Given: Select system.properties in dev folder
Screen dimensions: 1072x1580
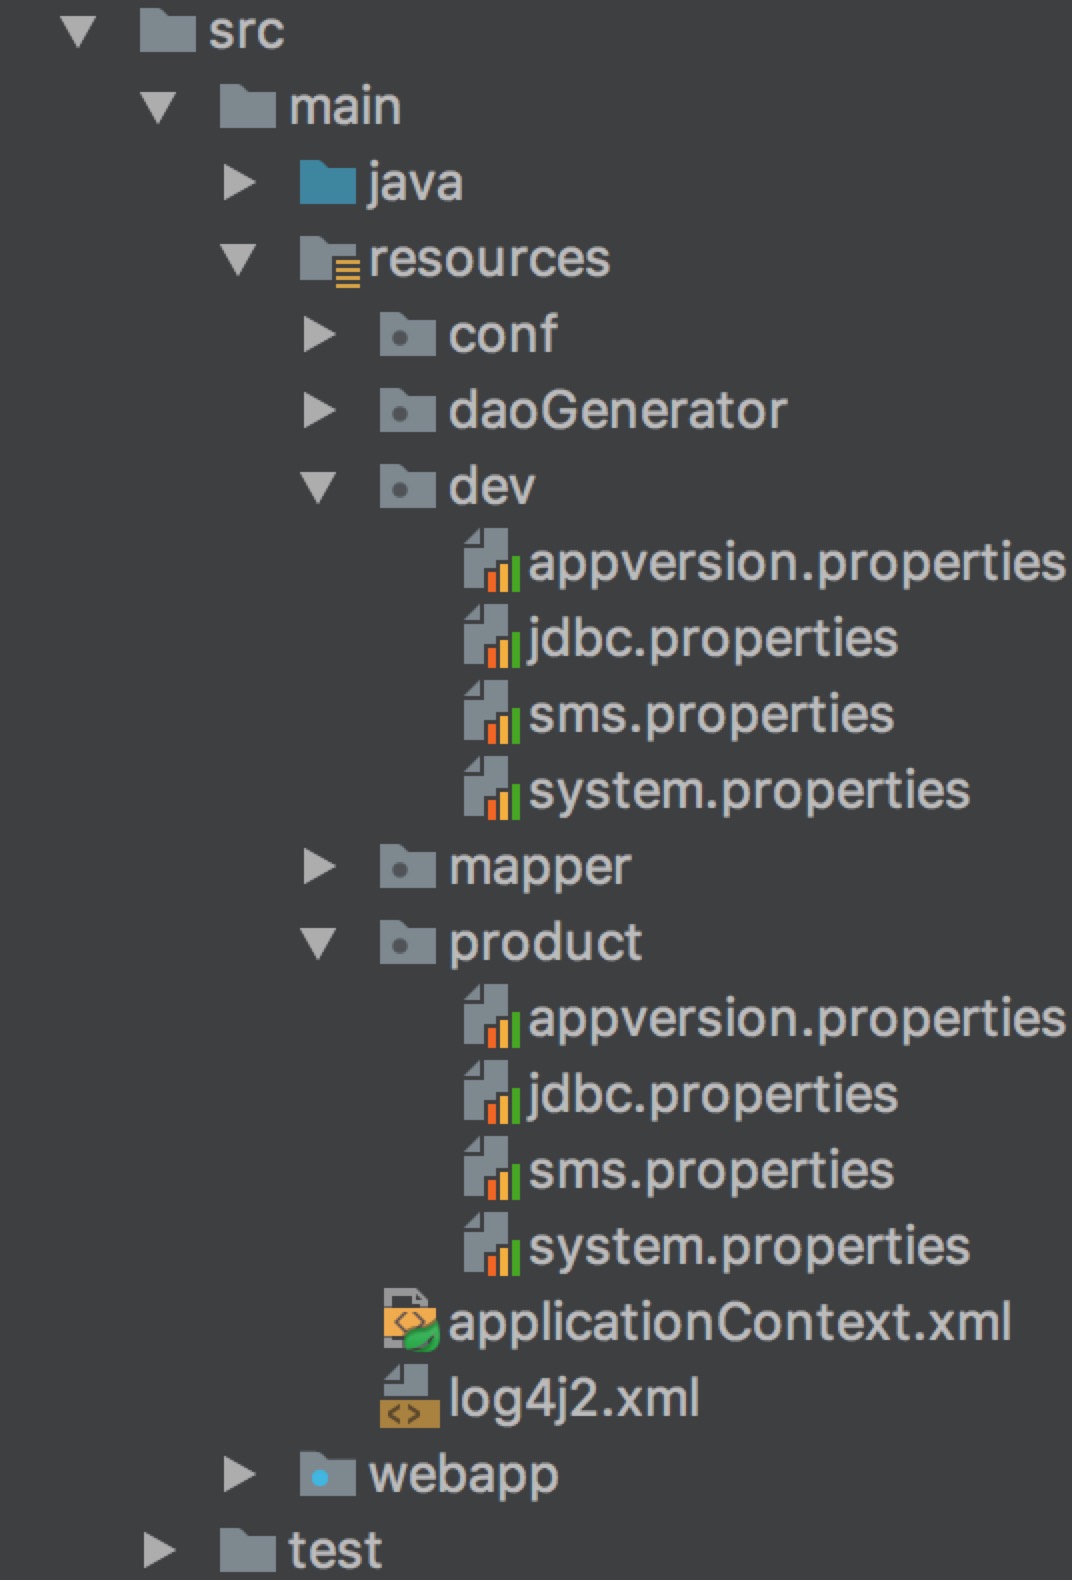Looking at the screenshot, I should tap(749, 791).
